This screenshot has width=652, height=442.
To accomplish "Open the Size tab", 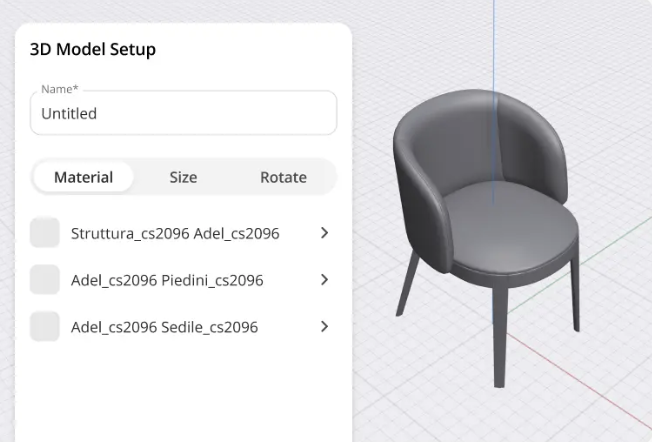I will click(183, 177).
